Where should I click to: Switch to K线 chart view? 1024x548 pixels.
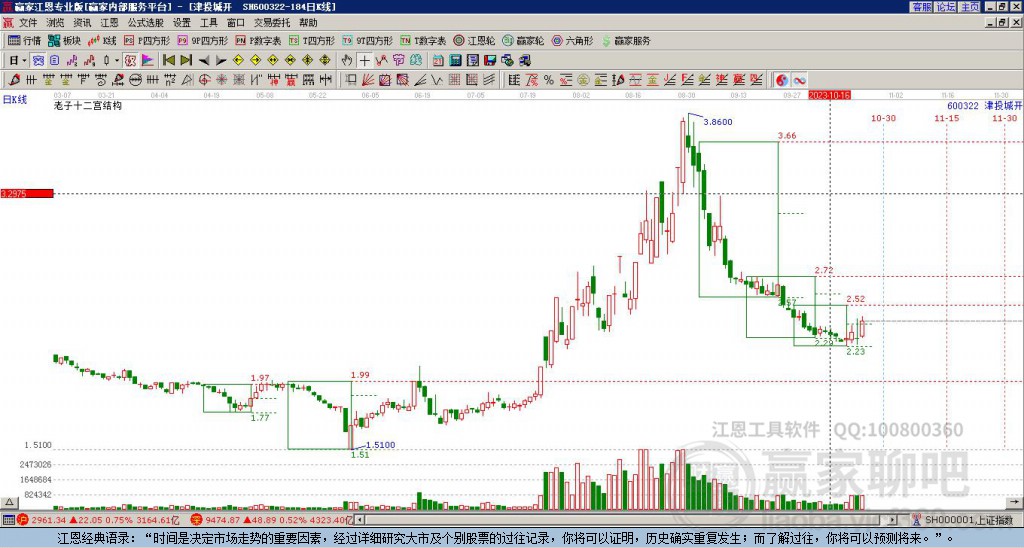coord(102,40)
